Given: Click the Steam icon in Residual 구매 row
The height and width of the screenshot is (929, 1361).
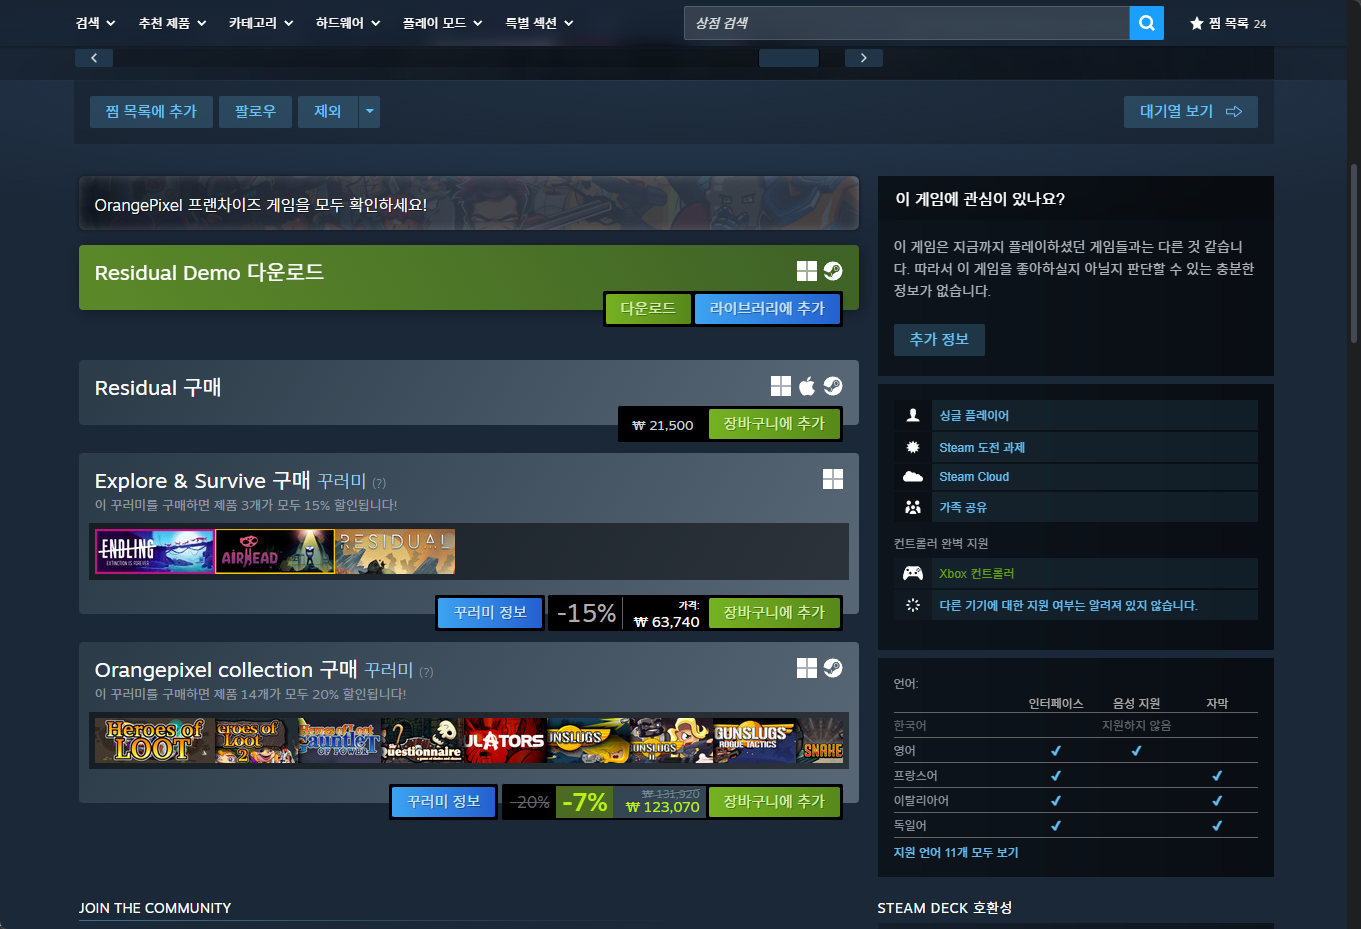Looking at the screenshot, I should pyautogui.click(x=833, y=386).
